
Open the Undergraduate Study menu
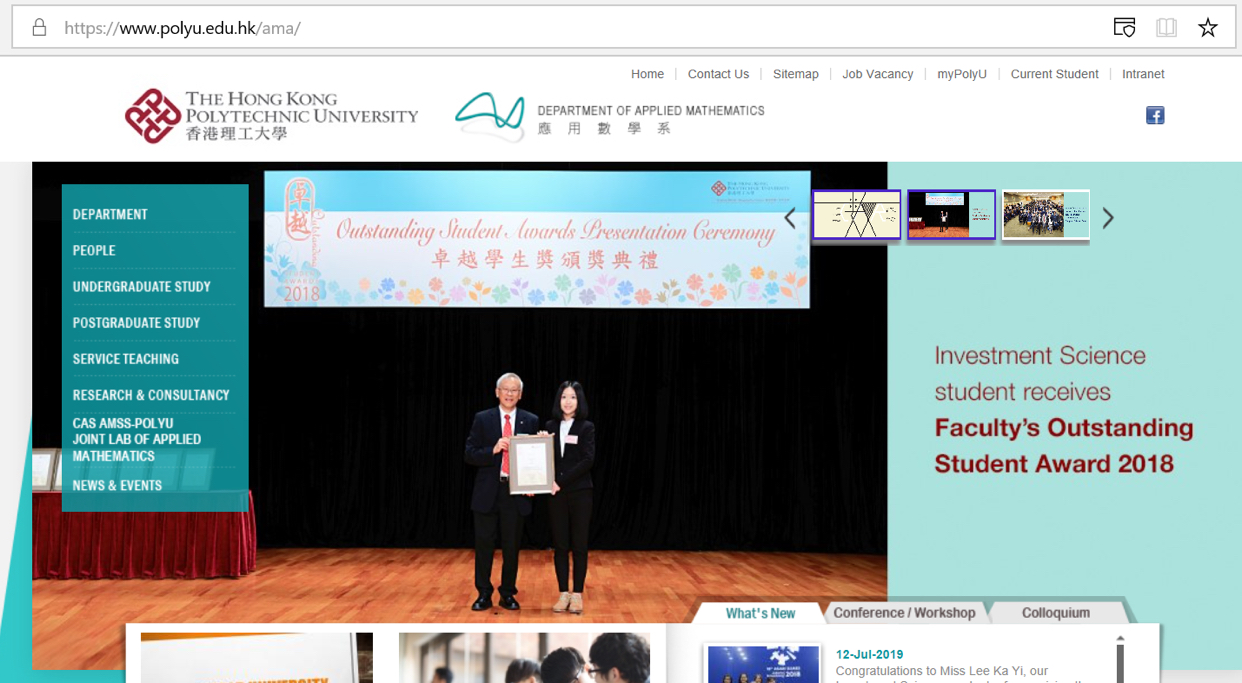point(141,287)
